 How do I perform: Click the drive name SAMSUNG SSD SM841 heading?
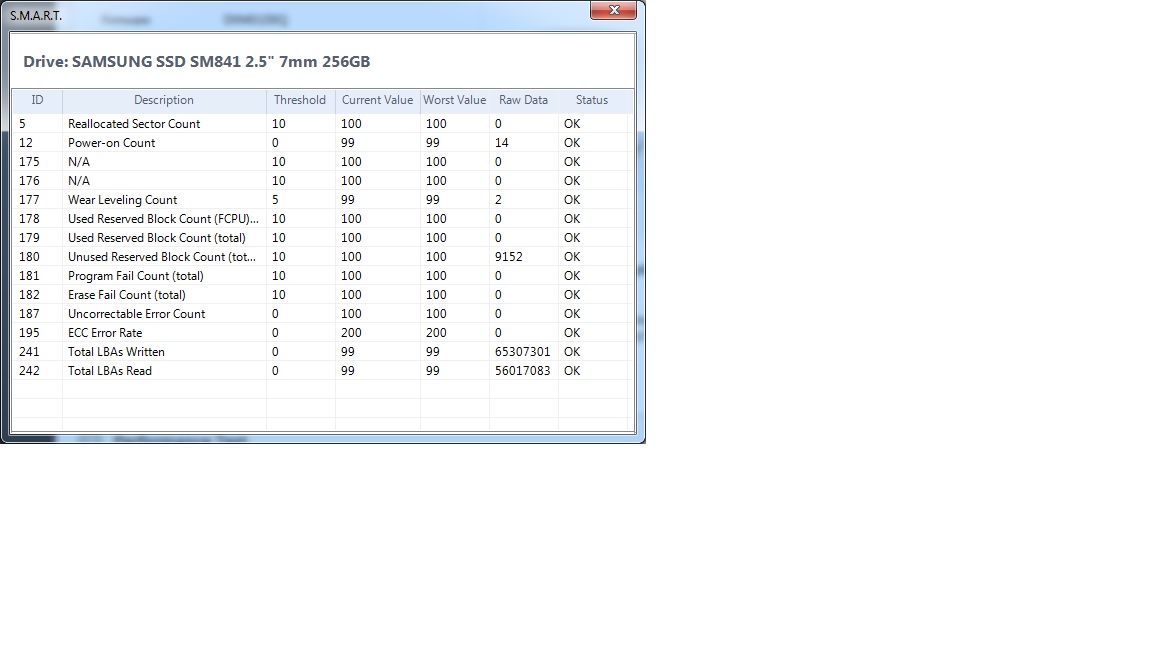[x=197, y=62]
